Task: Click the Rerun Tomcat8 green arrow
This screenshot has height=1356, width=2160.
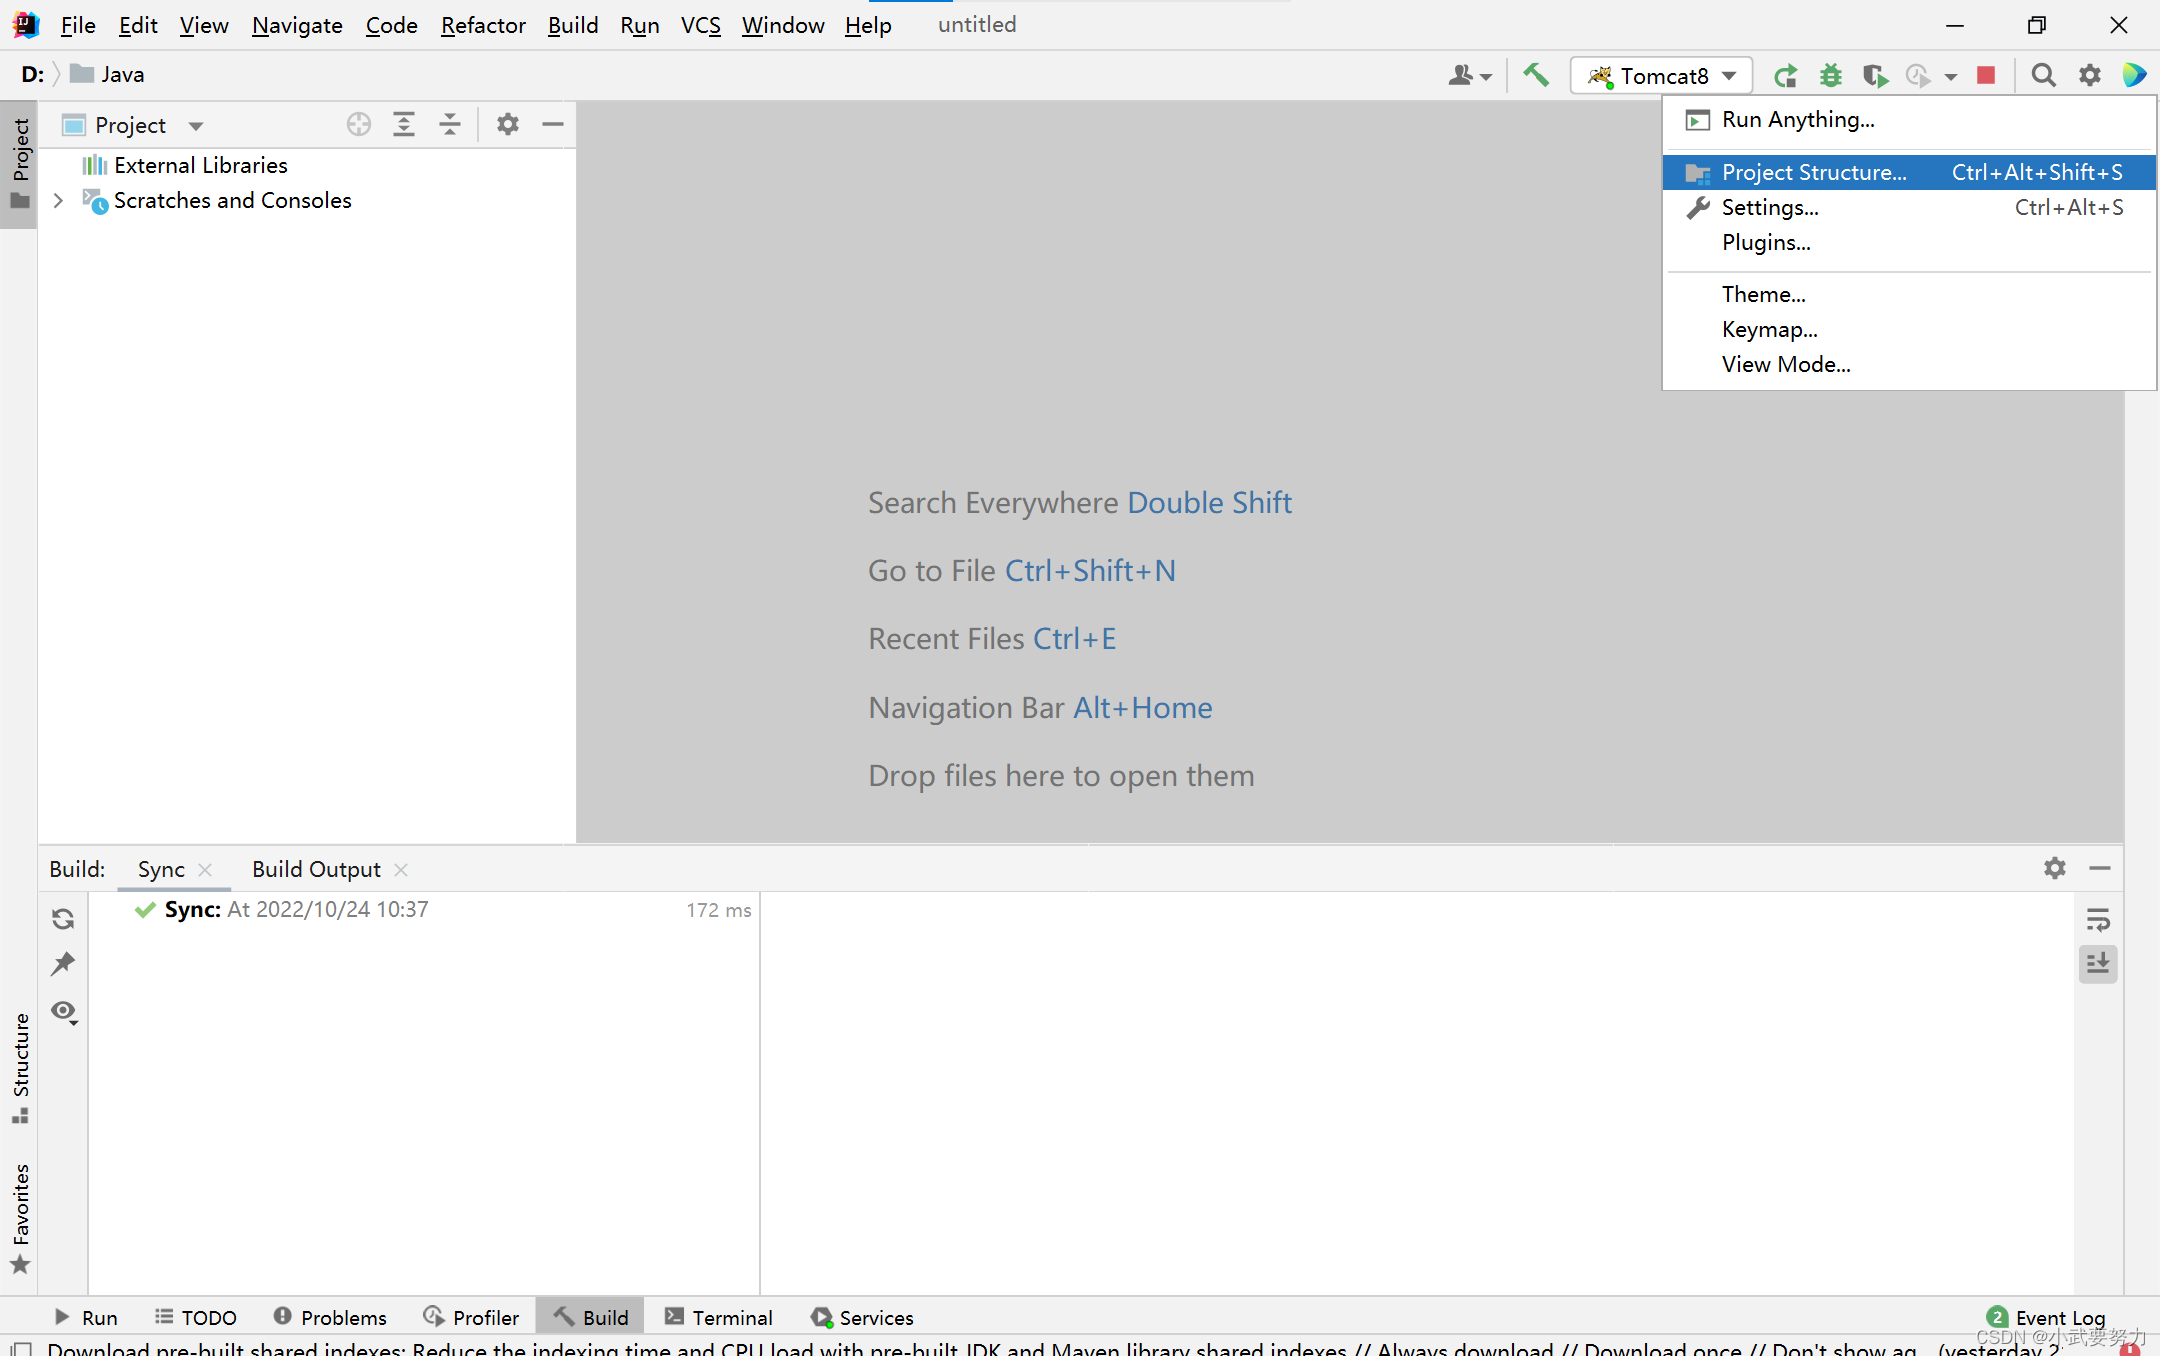Action: tap(1785, 75)
